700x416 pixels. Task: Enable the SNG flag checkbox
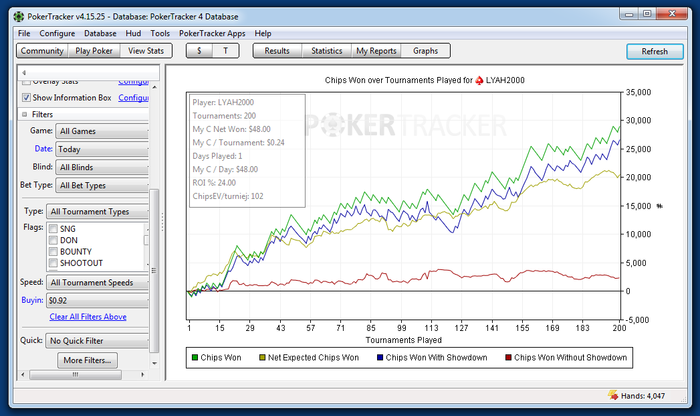point(53,229)
